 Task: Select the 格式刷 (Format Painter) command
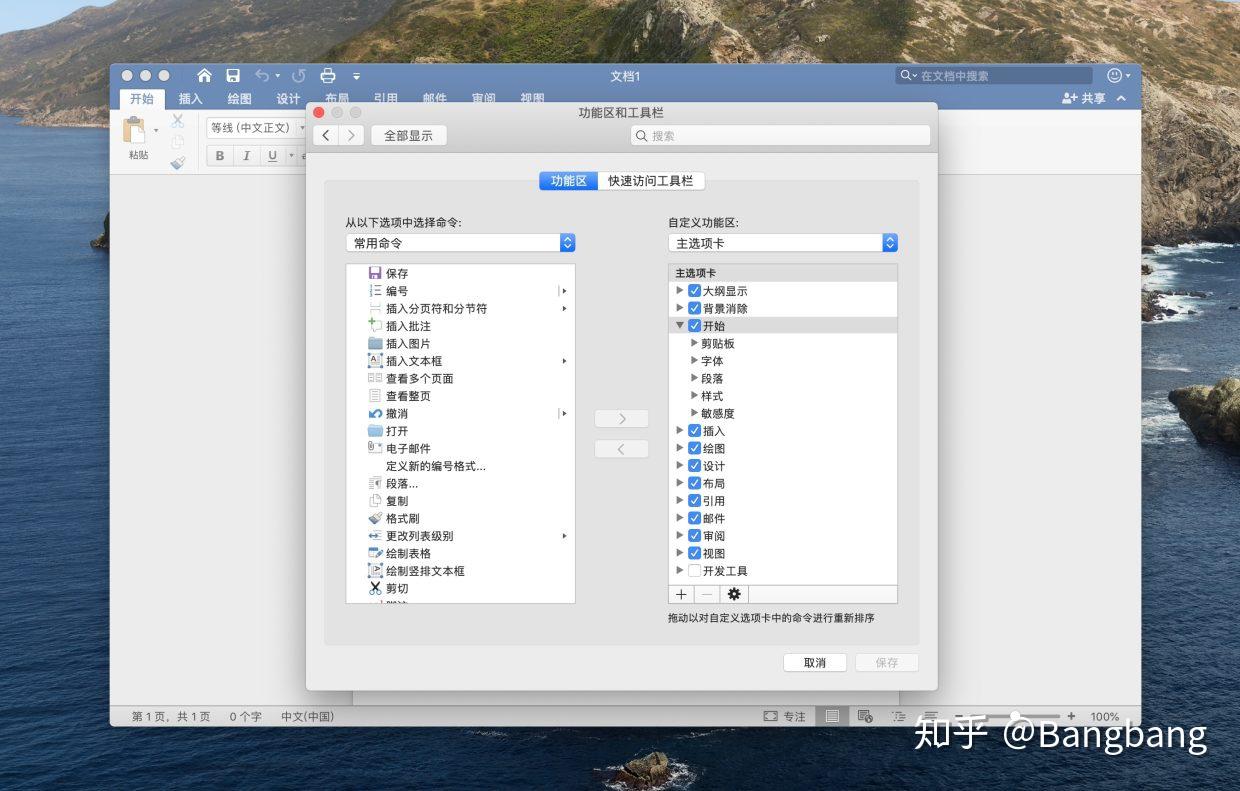coord(404,518)
